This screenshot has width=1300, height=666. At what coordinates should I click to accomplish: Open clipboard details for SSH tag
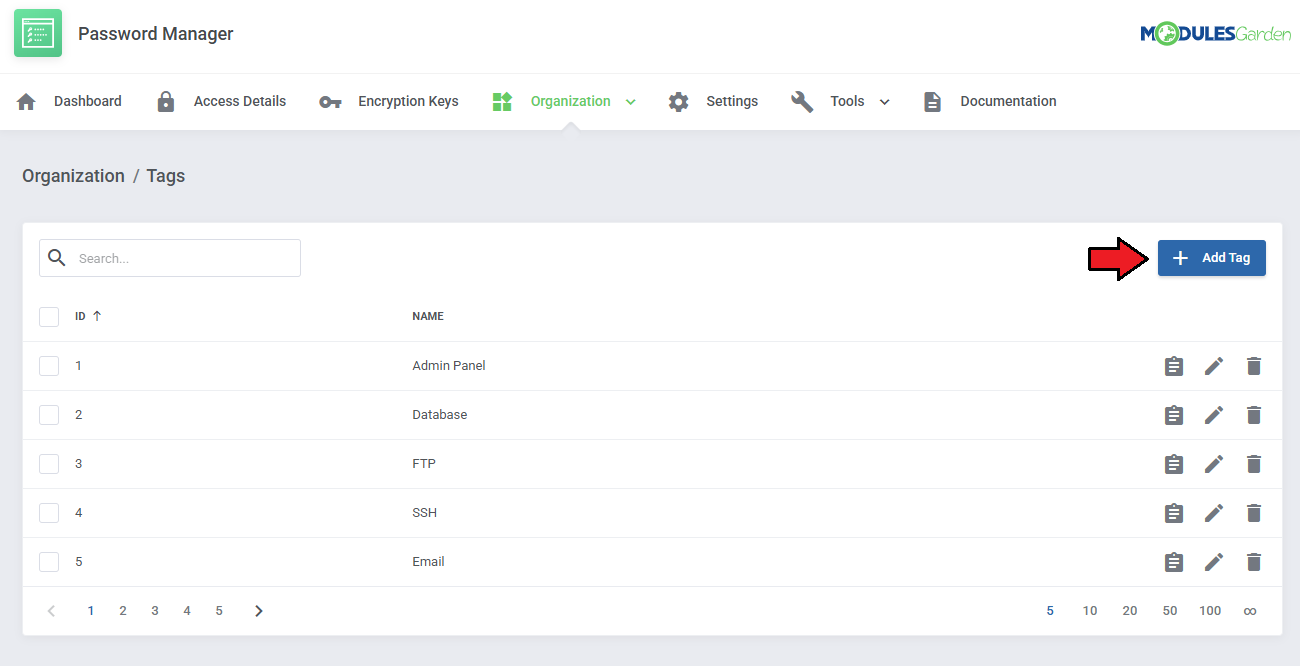1174,513
